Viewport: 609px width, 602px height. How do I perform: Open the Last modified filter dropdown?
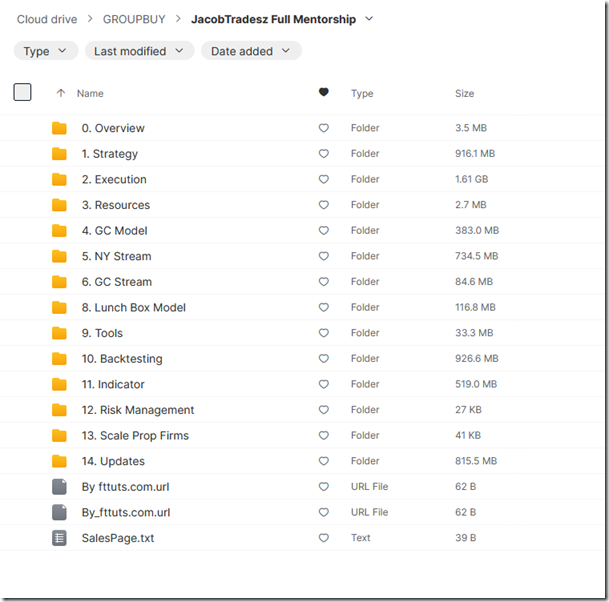click(139, 51)
